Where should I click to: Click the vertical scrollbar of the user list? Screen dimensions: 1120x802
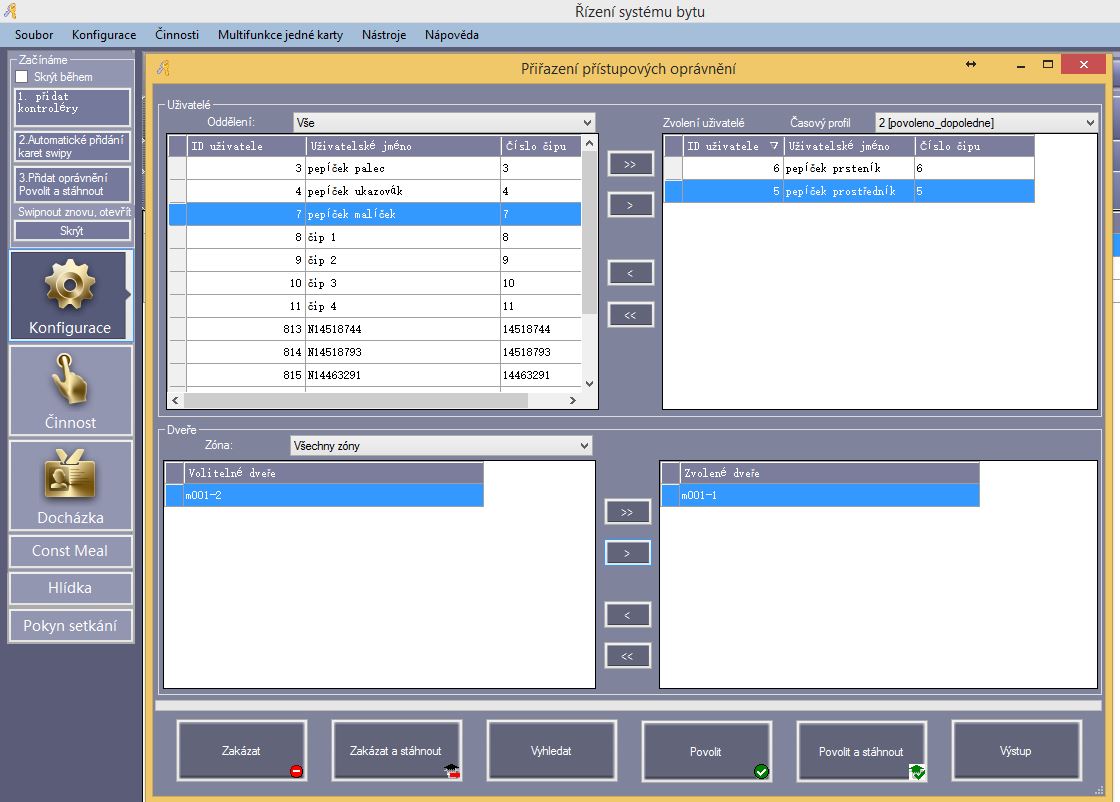point(589,263)
